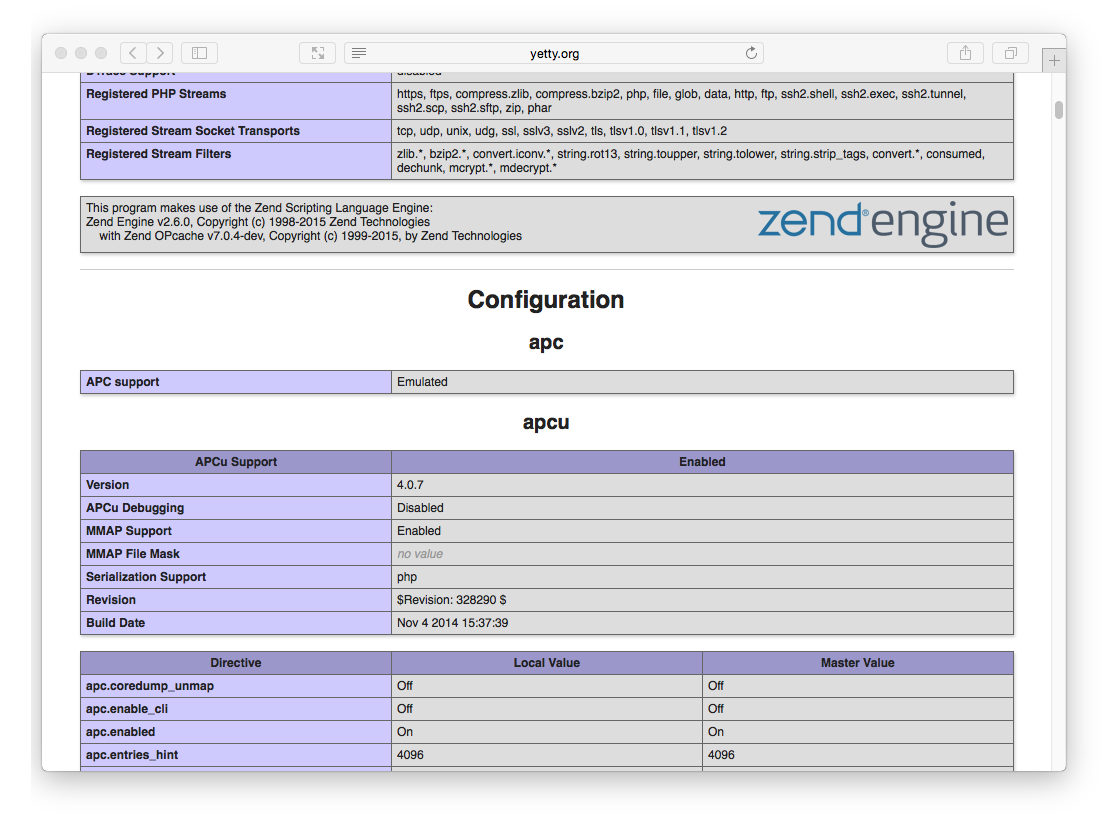Click the Build Date value cell
1108x821 pixels.
453,623
